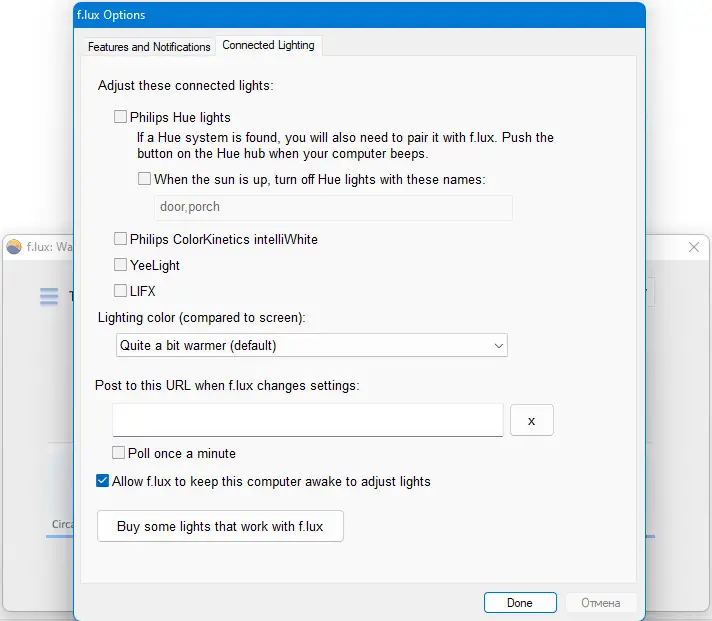Close the background f.lux window
This screenshot has height=621, width=712.
[x=694, y=247]
